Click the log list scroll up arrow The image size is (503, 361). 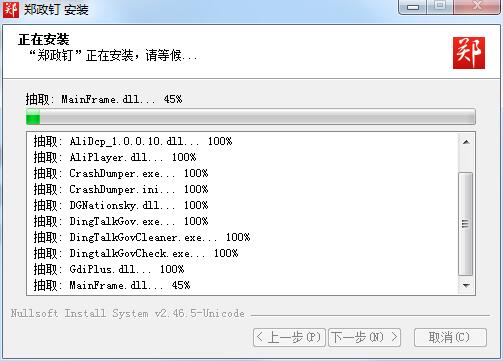click(x=466, y=142)
